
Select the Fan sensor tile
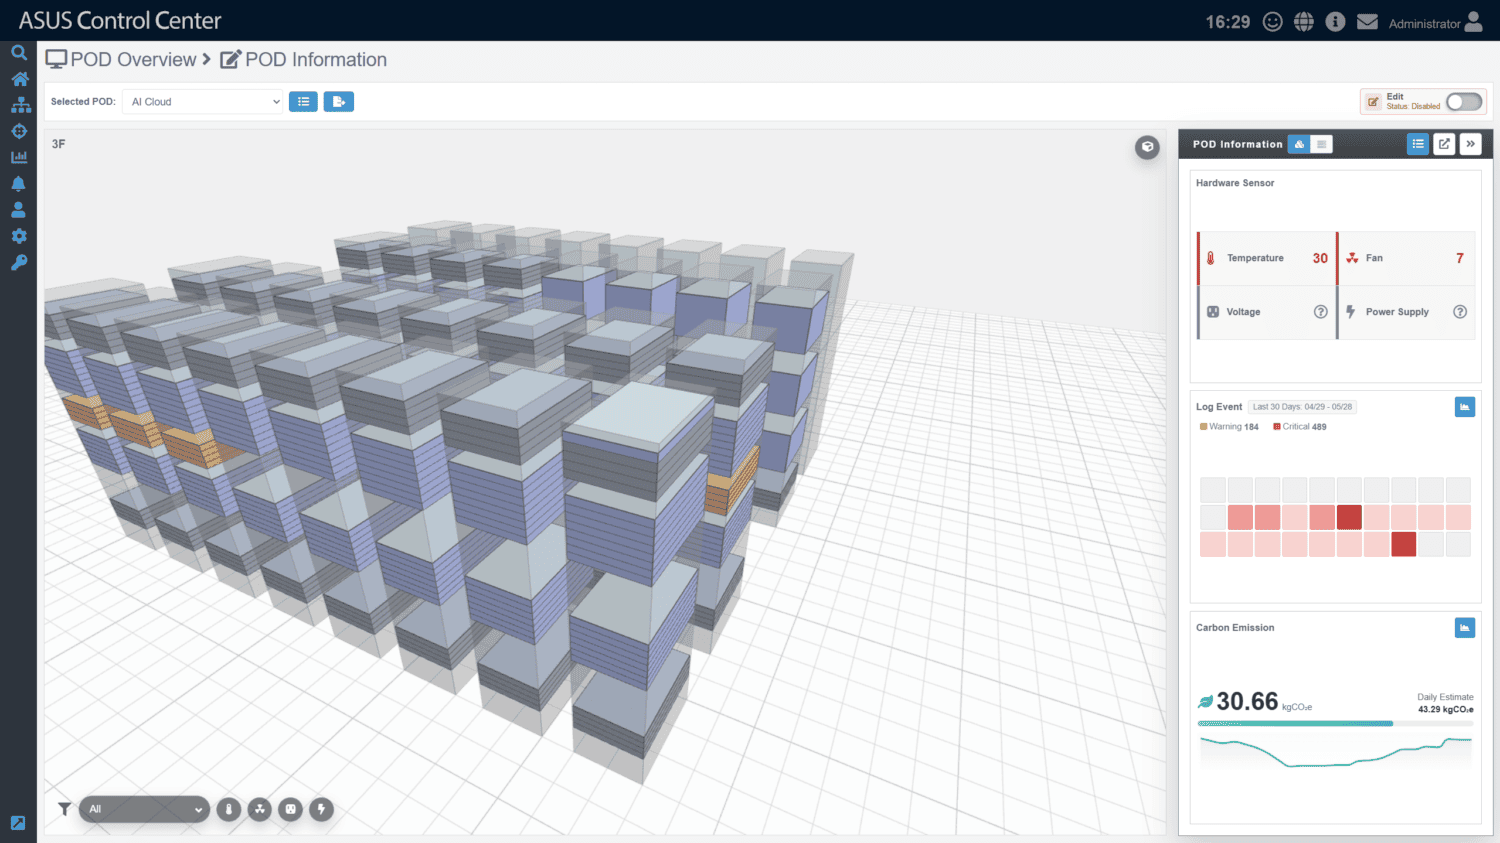(x=1406, y=258)
